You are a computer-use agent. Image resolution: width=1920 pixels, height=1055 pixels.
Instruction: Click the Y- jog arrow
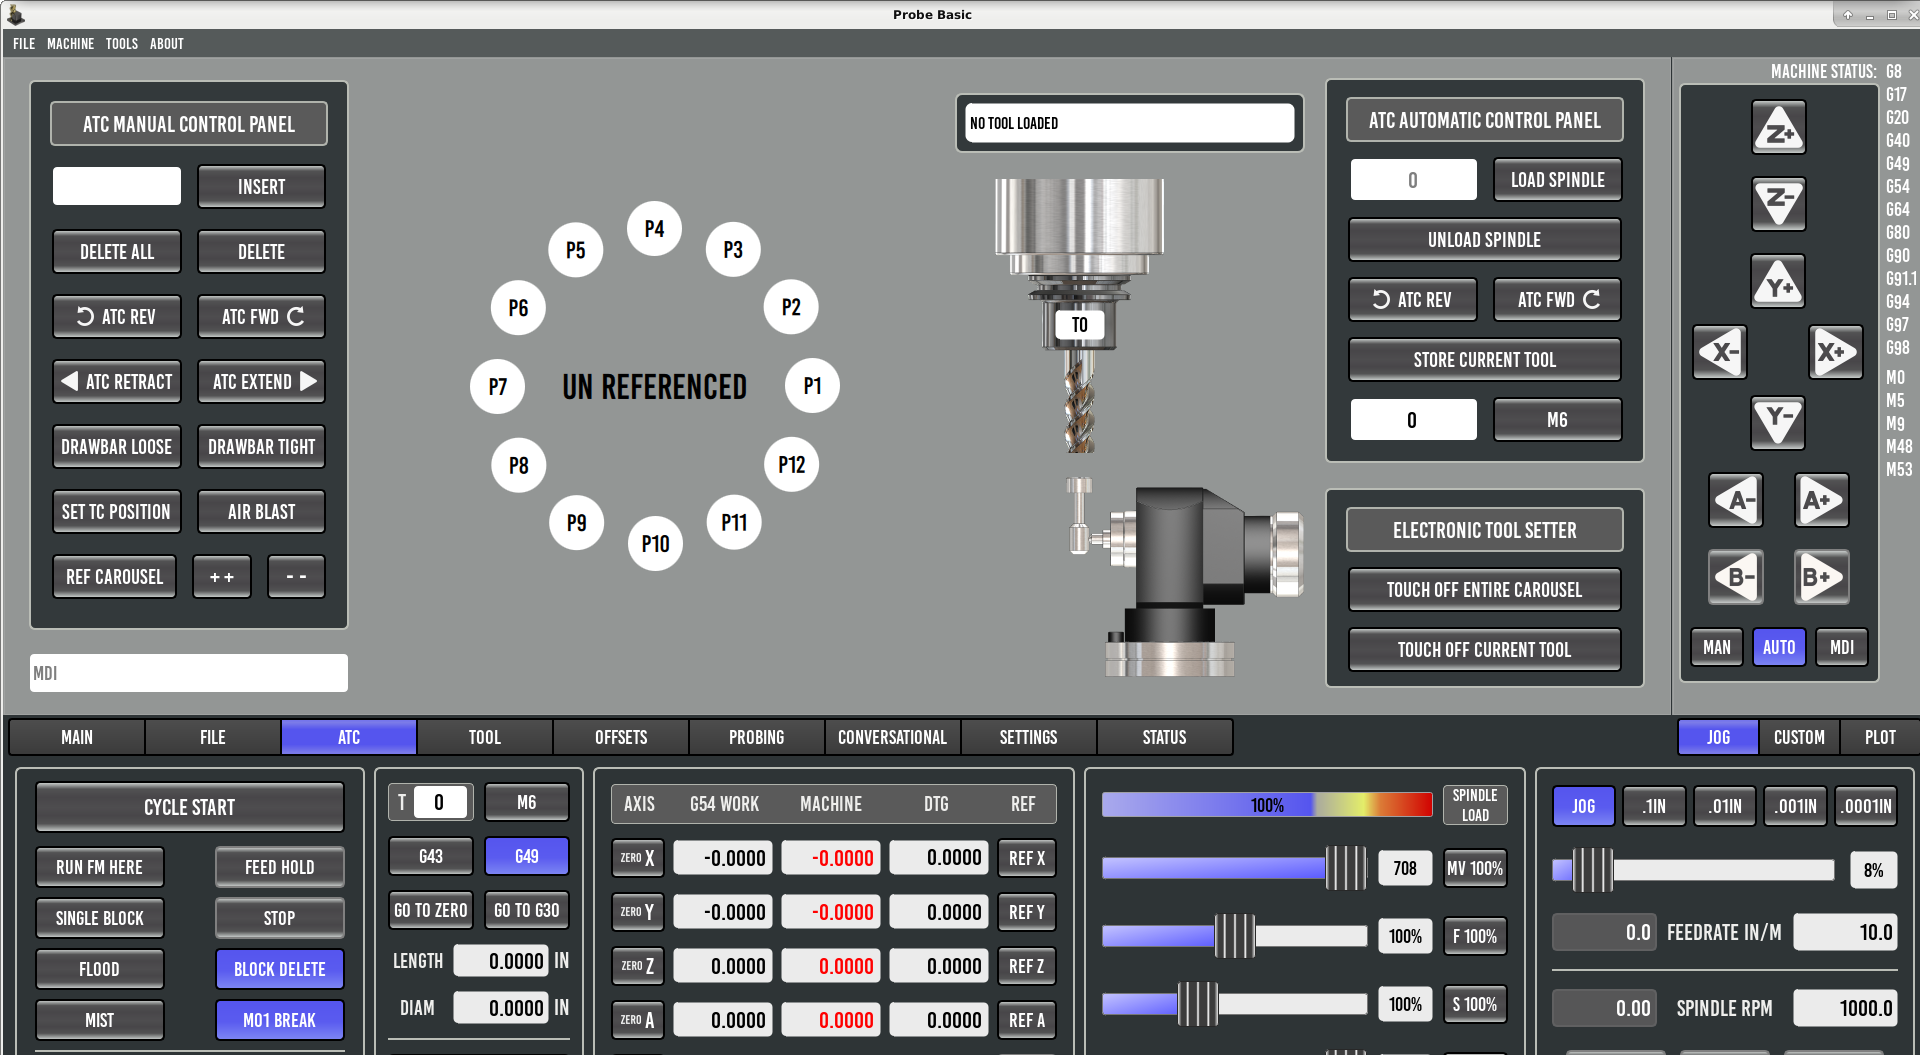[x=1778, y=422]
